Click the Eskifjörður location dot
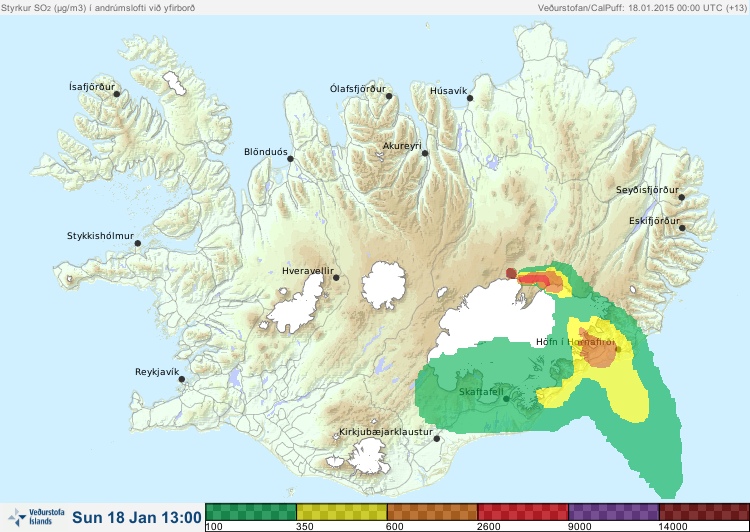 [682, 228]
